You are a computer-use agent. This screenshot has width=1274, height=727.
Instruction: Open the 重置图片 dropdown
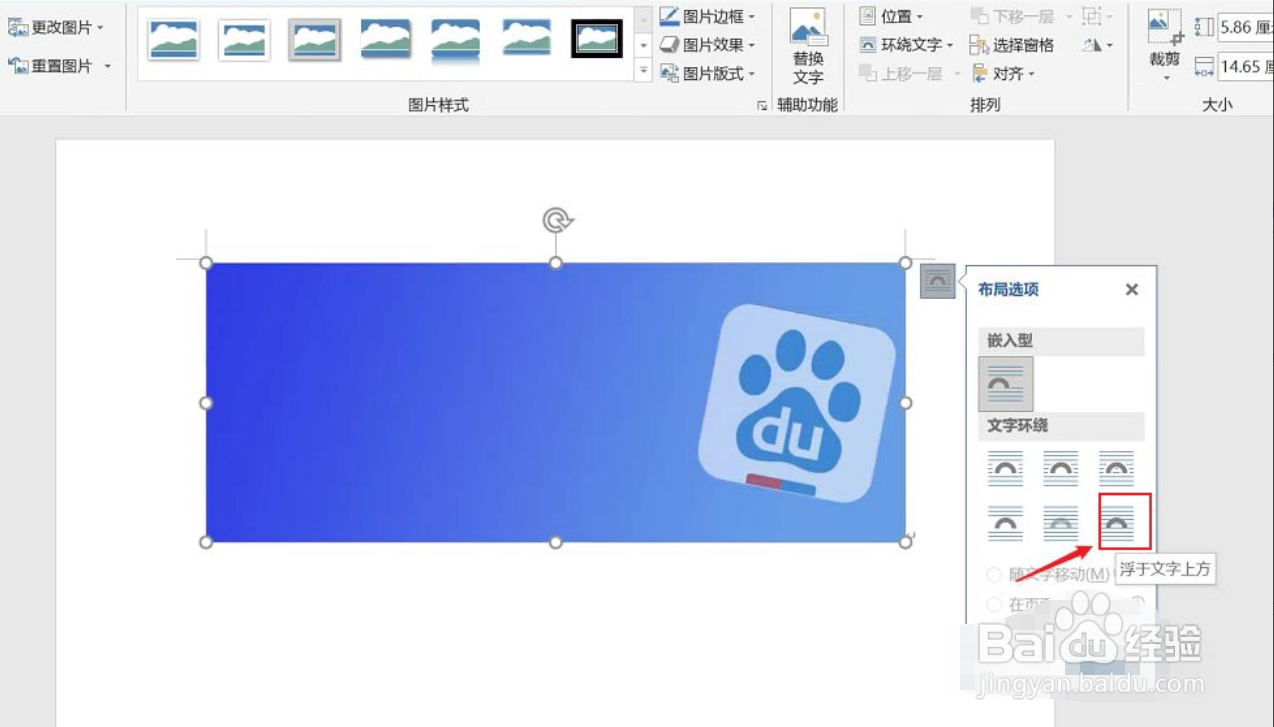click(59, 65)
